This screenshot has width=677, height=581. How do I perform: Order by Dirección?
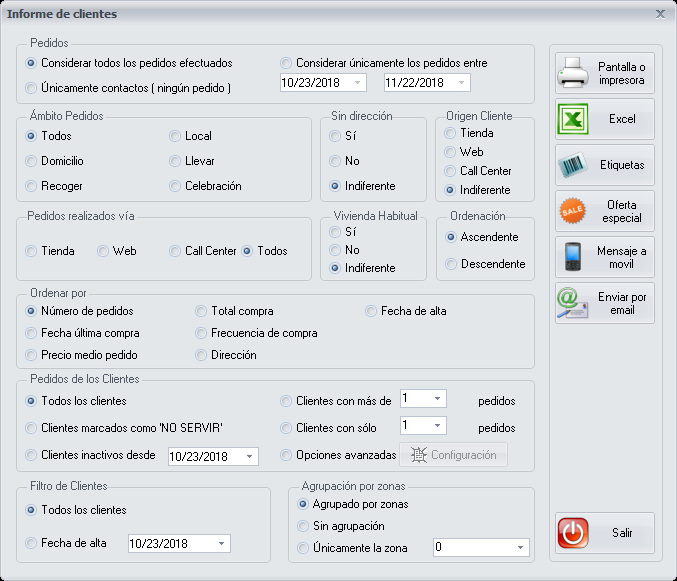point(201,355)
